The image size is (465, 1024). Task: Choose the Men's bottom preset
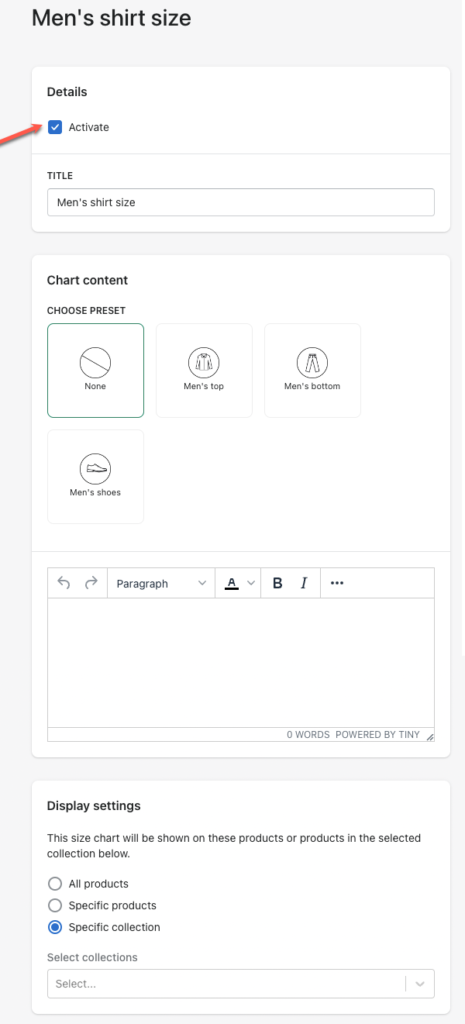312,370
